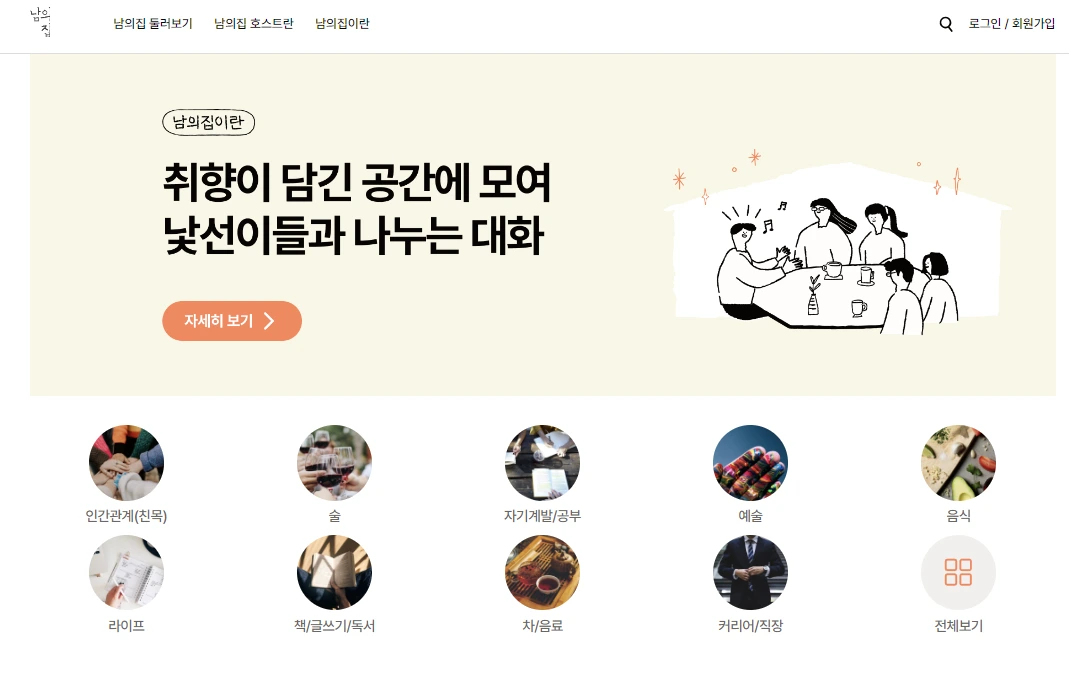Image resolution: width=1069 pixels, height=679 pixels.
Task: Click the banner illustration of people at table
Action: pyautogui.click(x=837, y=247)
